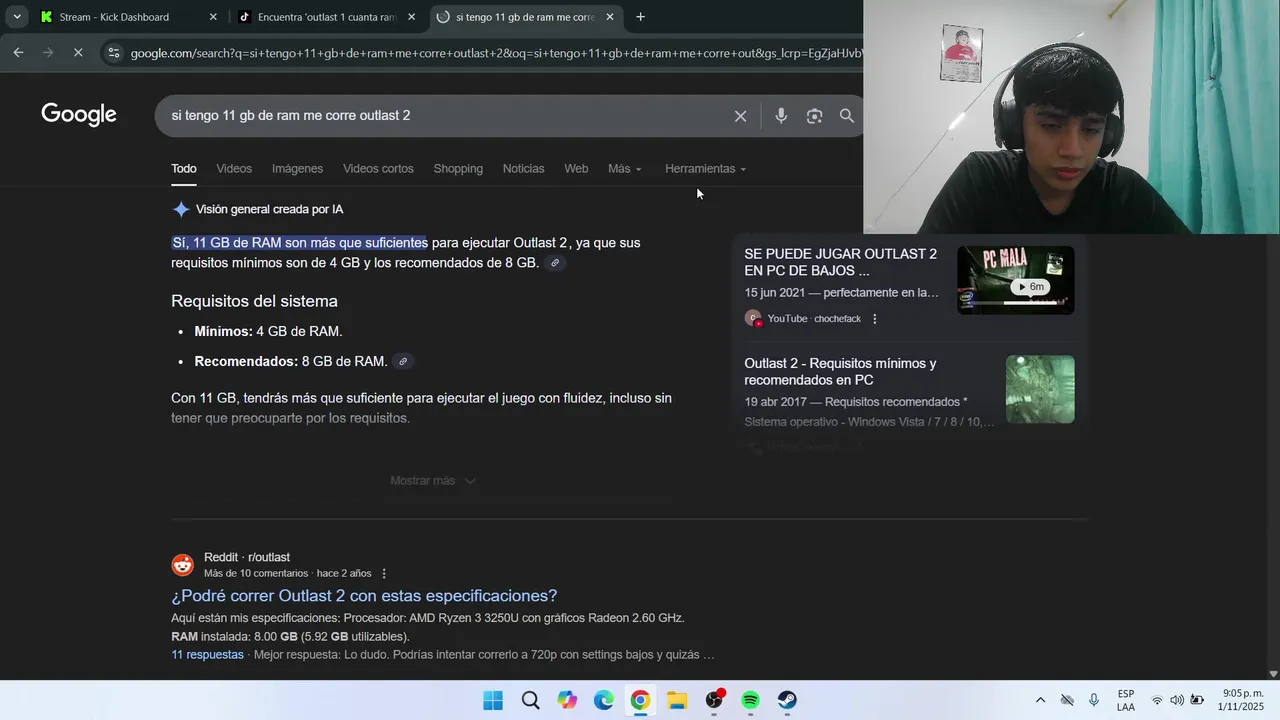
Task: Expand the Más dropdown
Action: click(x=625, y=169)
